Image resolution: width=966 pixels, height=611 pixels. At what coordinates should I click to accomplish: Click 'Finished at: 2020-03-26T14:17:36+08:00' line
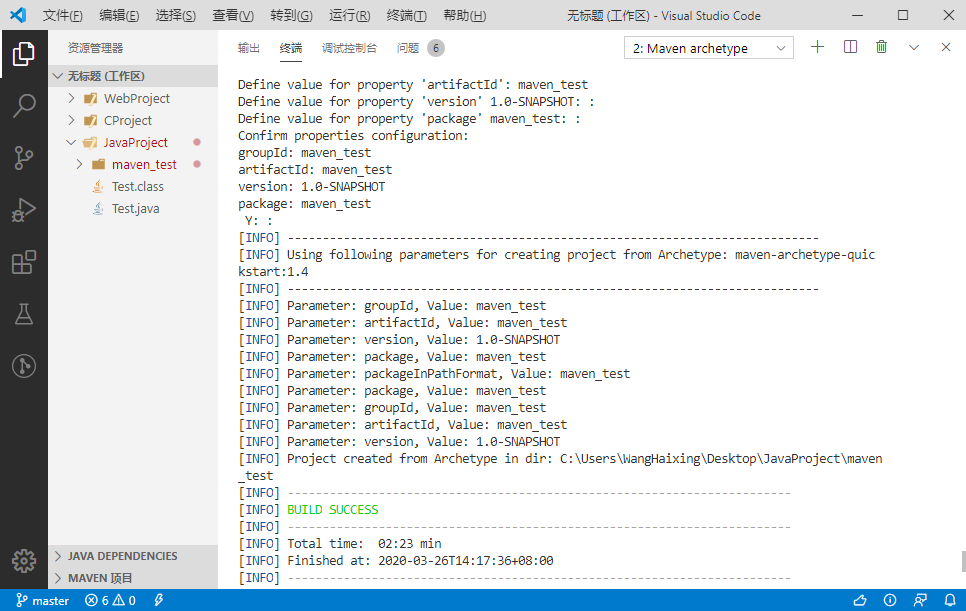click(420, 561)
